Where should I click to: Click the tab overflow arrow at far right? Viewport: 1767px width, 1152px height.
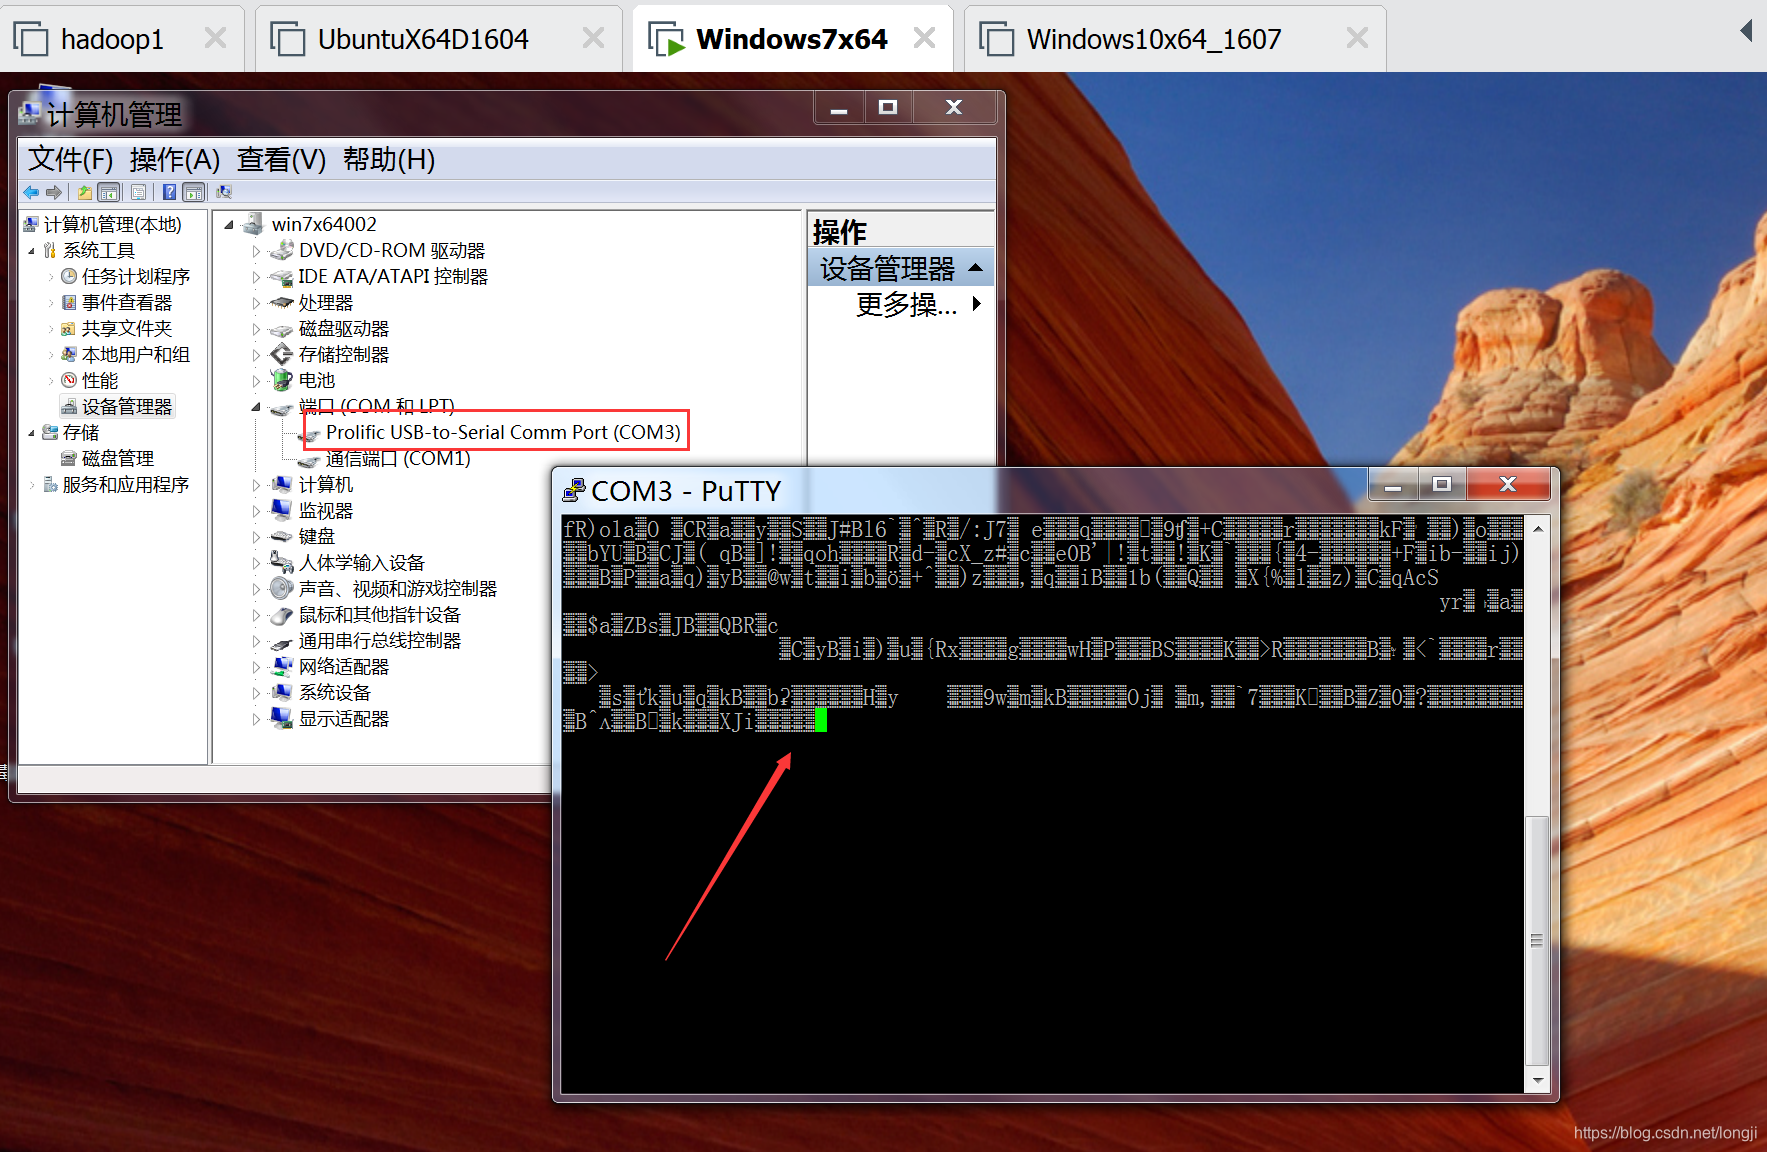1746,31
